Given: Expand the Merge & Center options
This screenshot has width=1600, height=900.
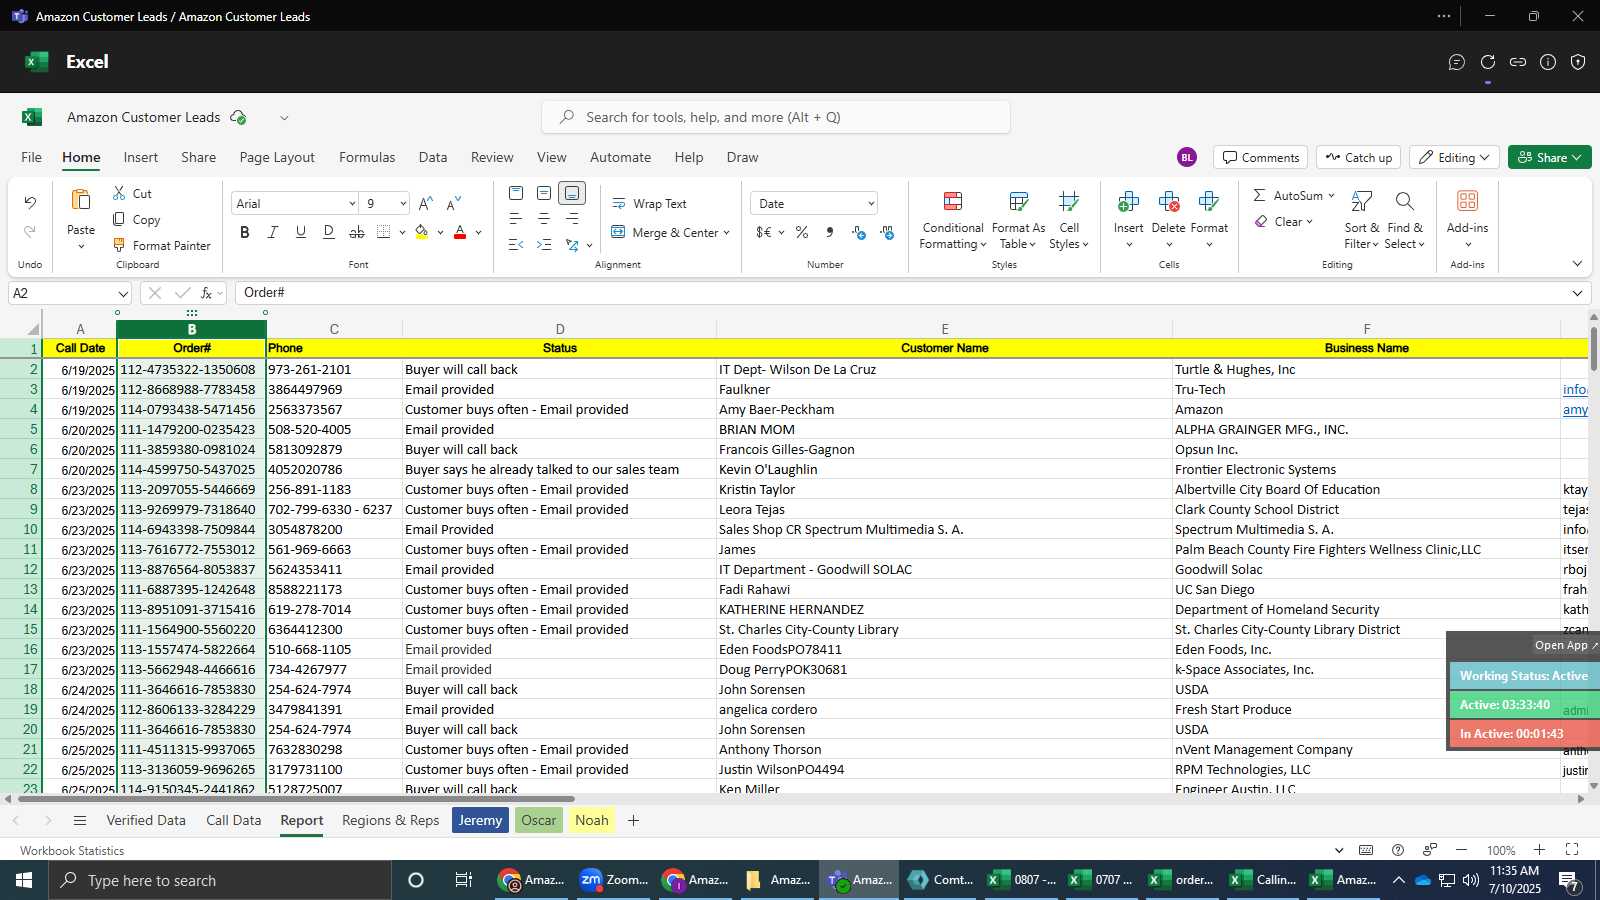Looking at the screenshot, I should (727, 233).
